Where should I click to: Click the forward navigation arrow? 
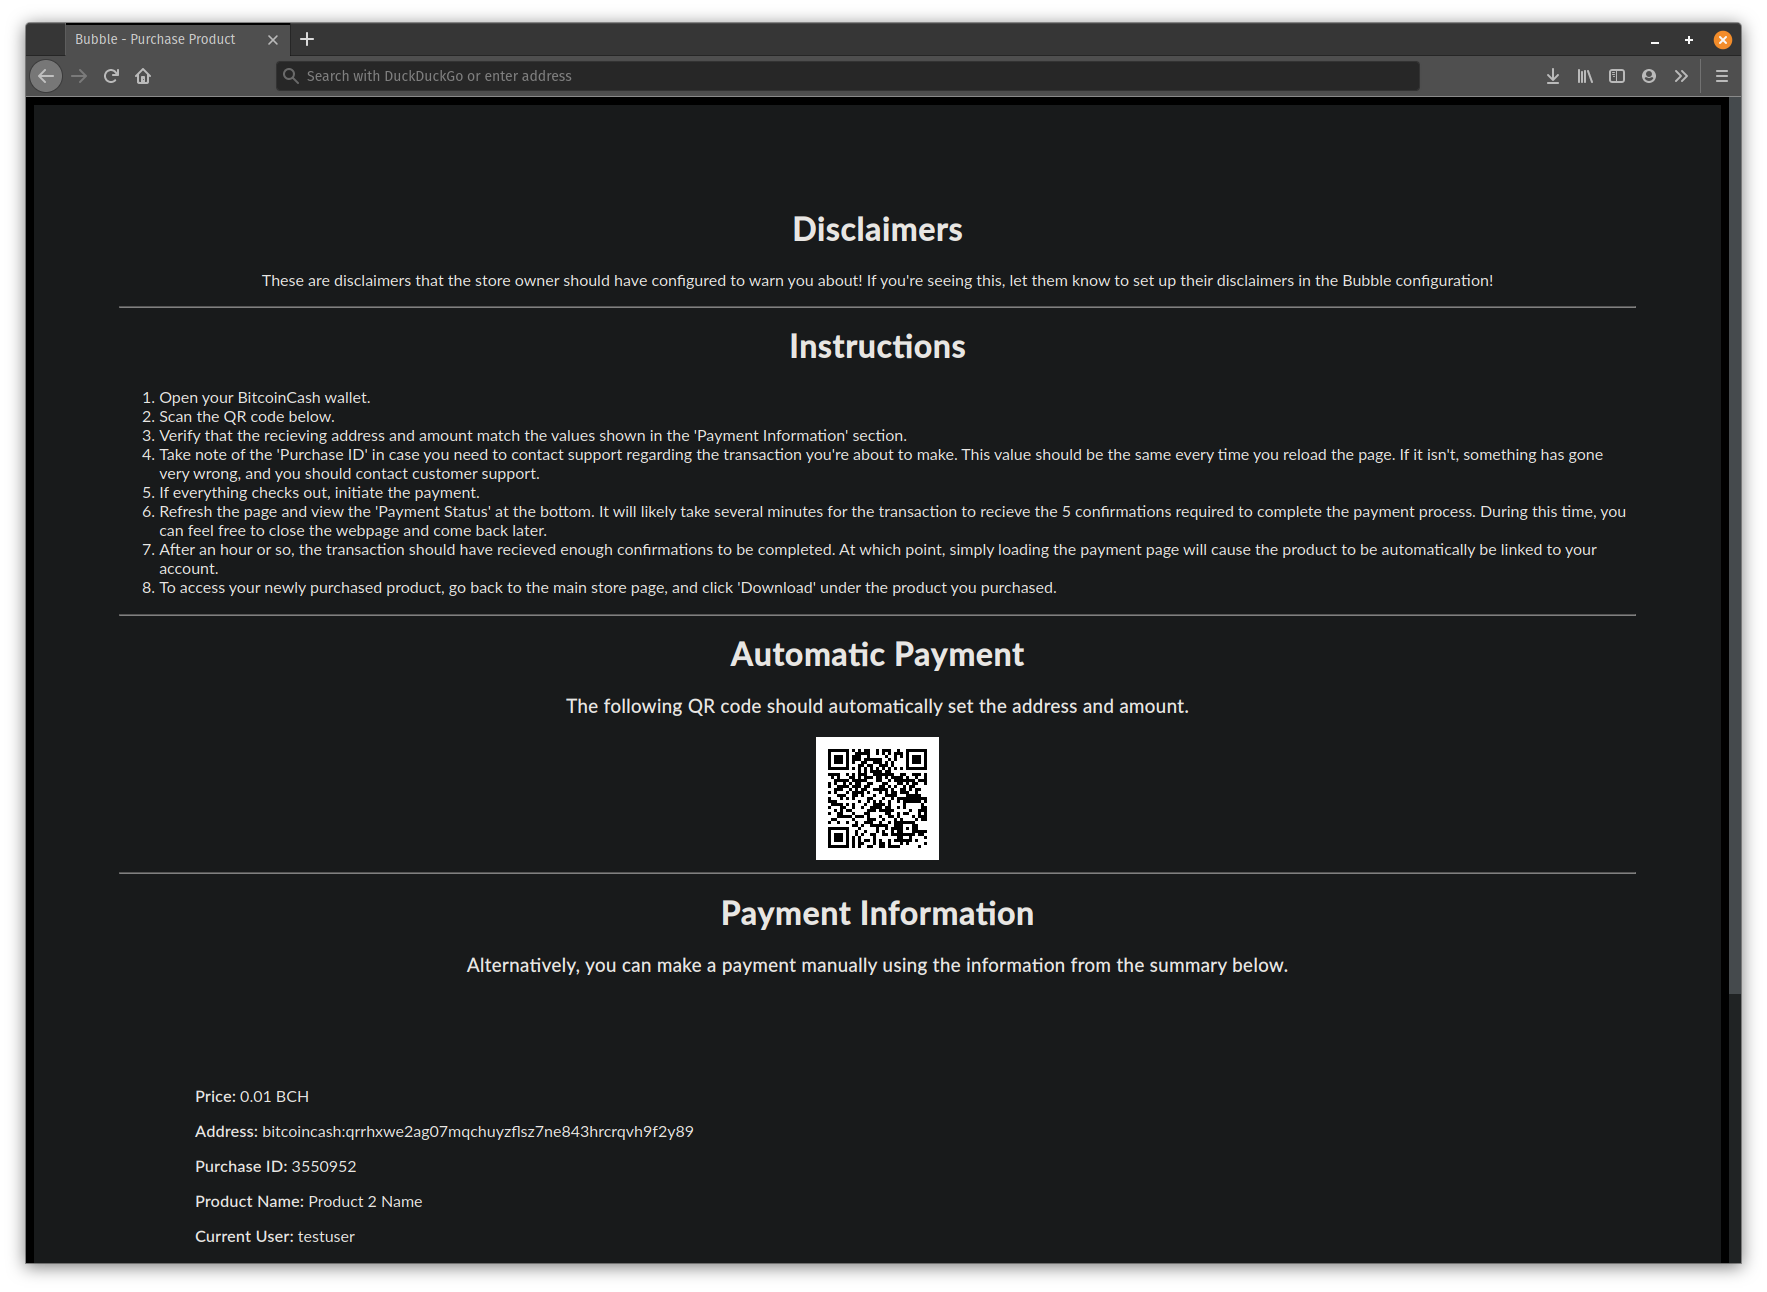pos(79,76)
